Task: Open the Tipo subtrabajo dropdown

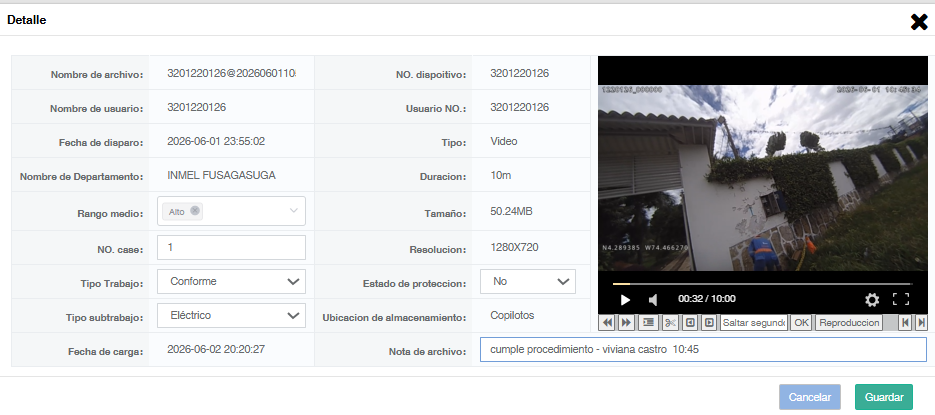Action: 231,315
